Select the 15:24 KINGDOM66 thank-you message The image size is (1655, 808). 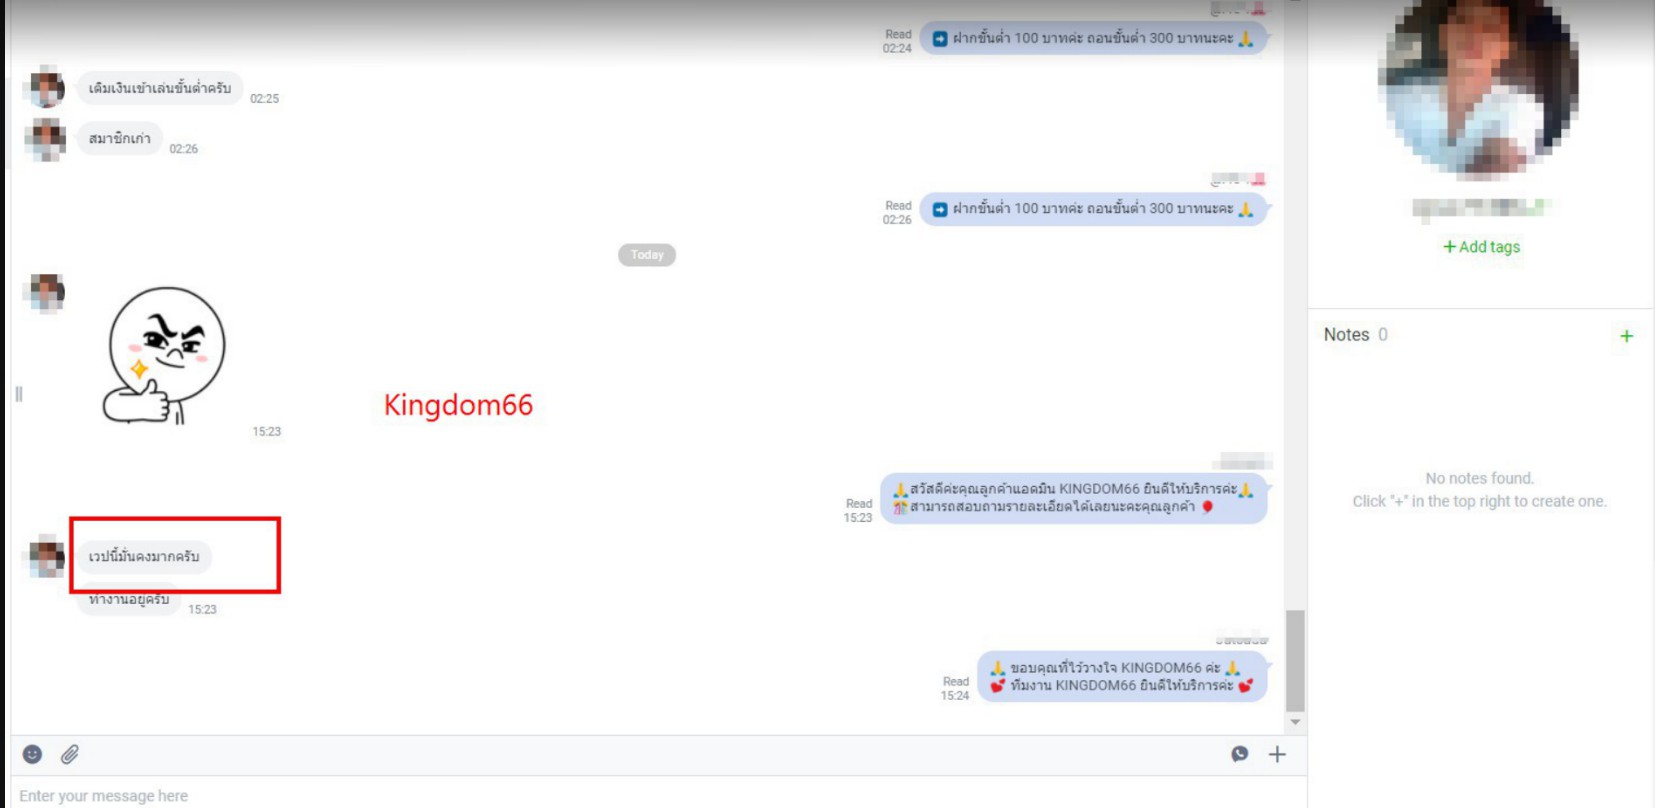1121,677
